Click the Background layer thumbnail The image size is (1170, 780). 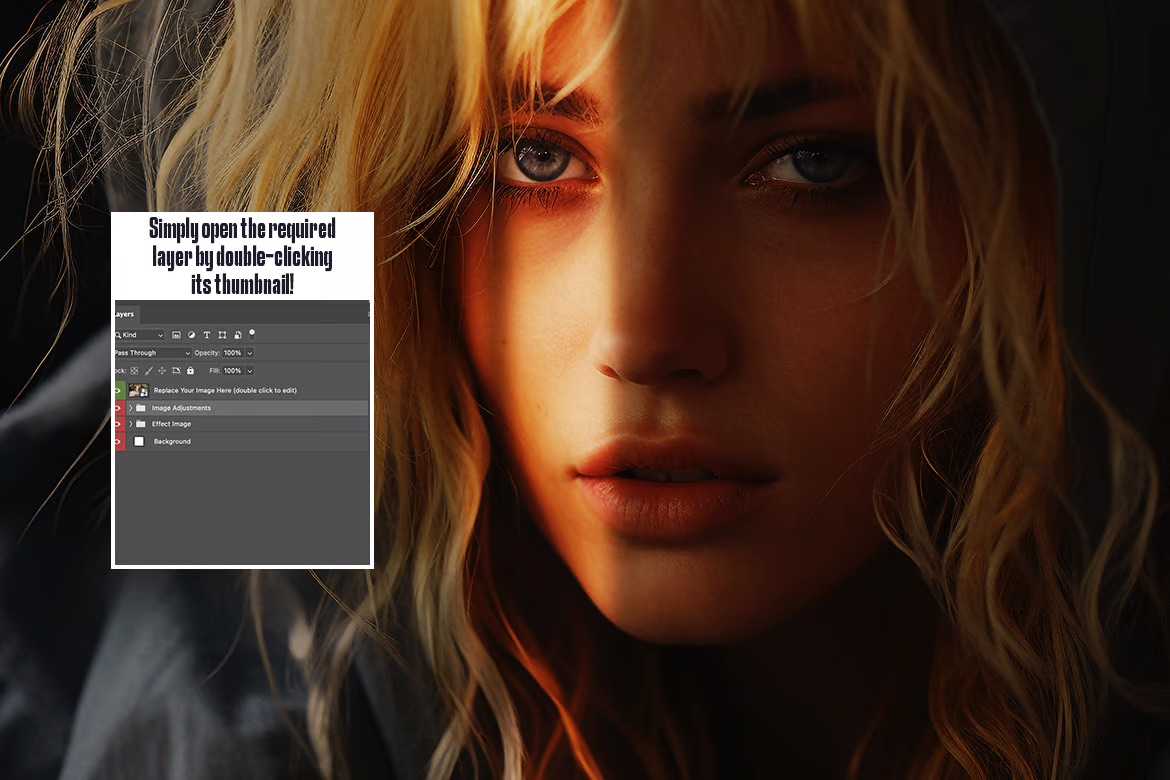pos(139,441)
